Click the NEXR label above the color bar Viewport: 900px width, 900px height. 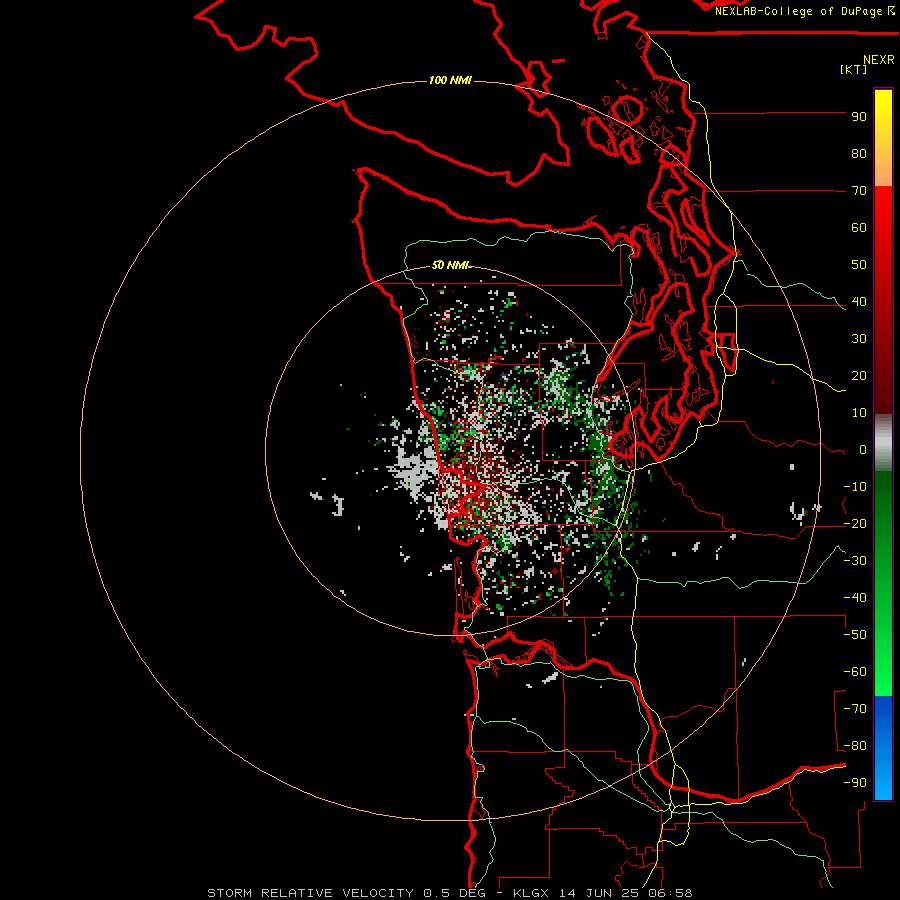coord(879,60)
